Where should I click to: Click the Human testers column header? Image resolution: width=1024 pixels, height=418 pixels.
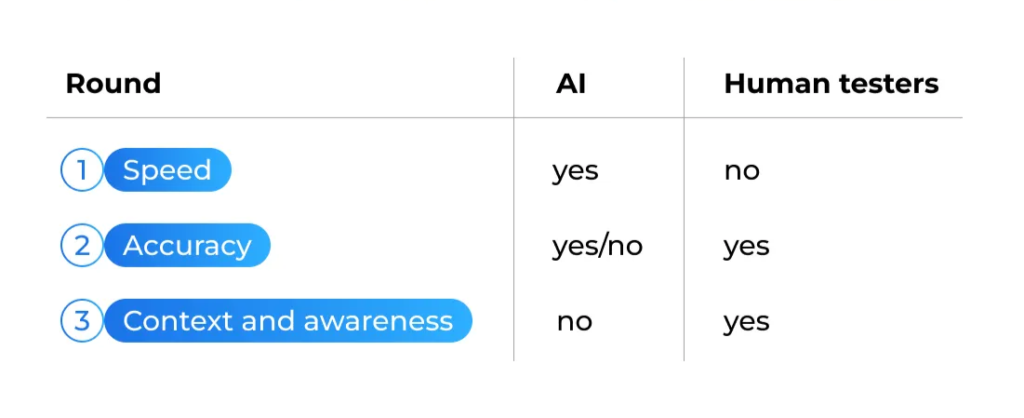(831, 84)
